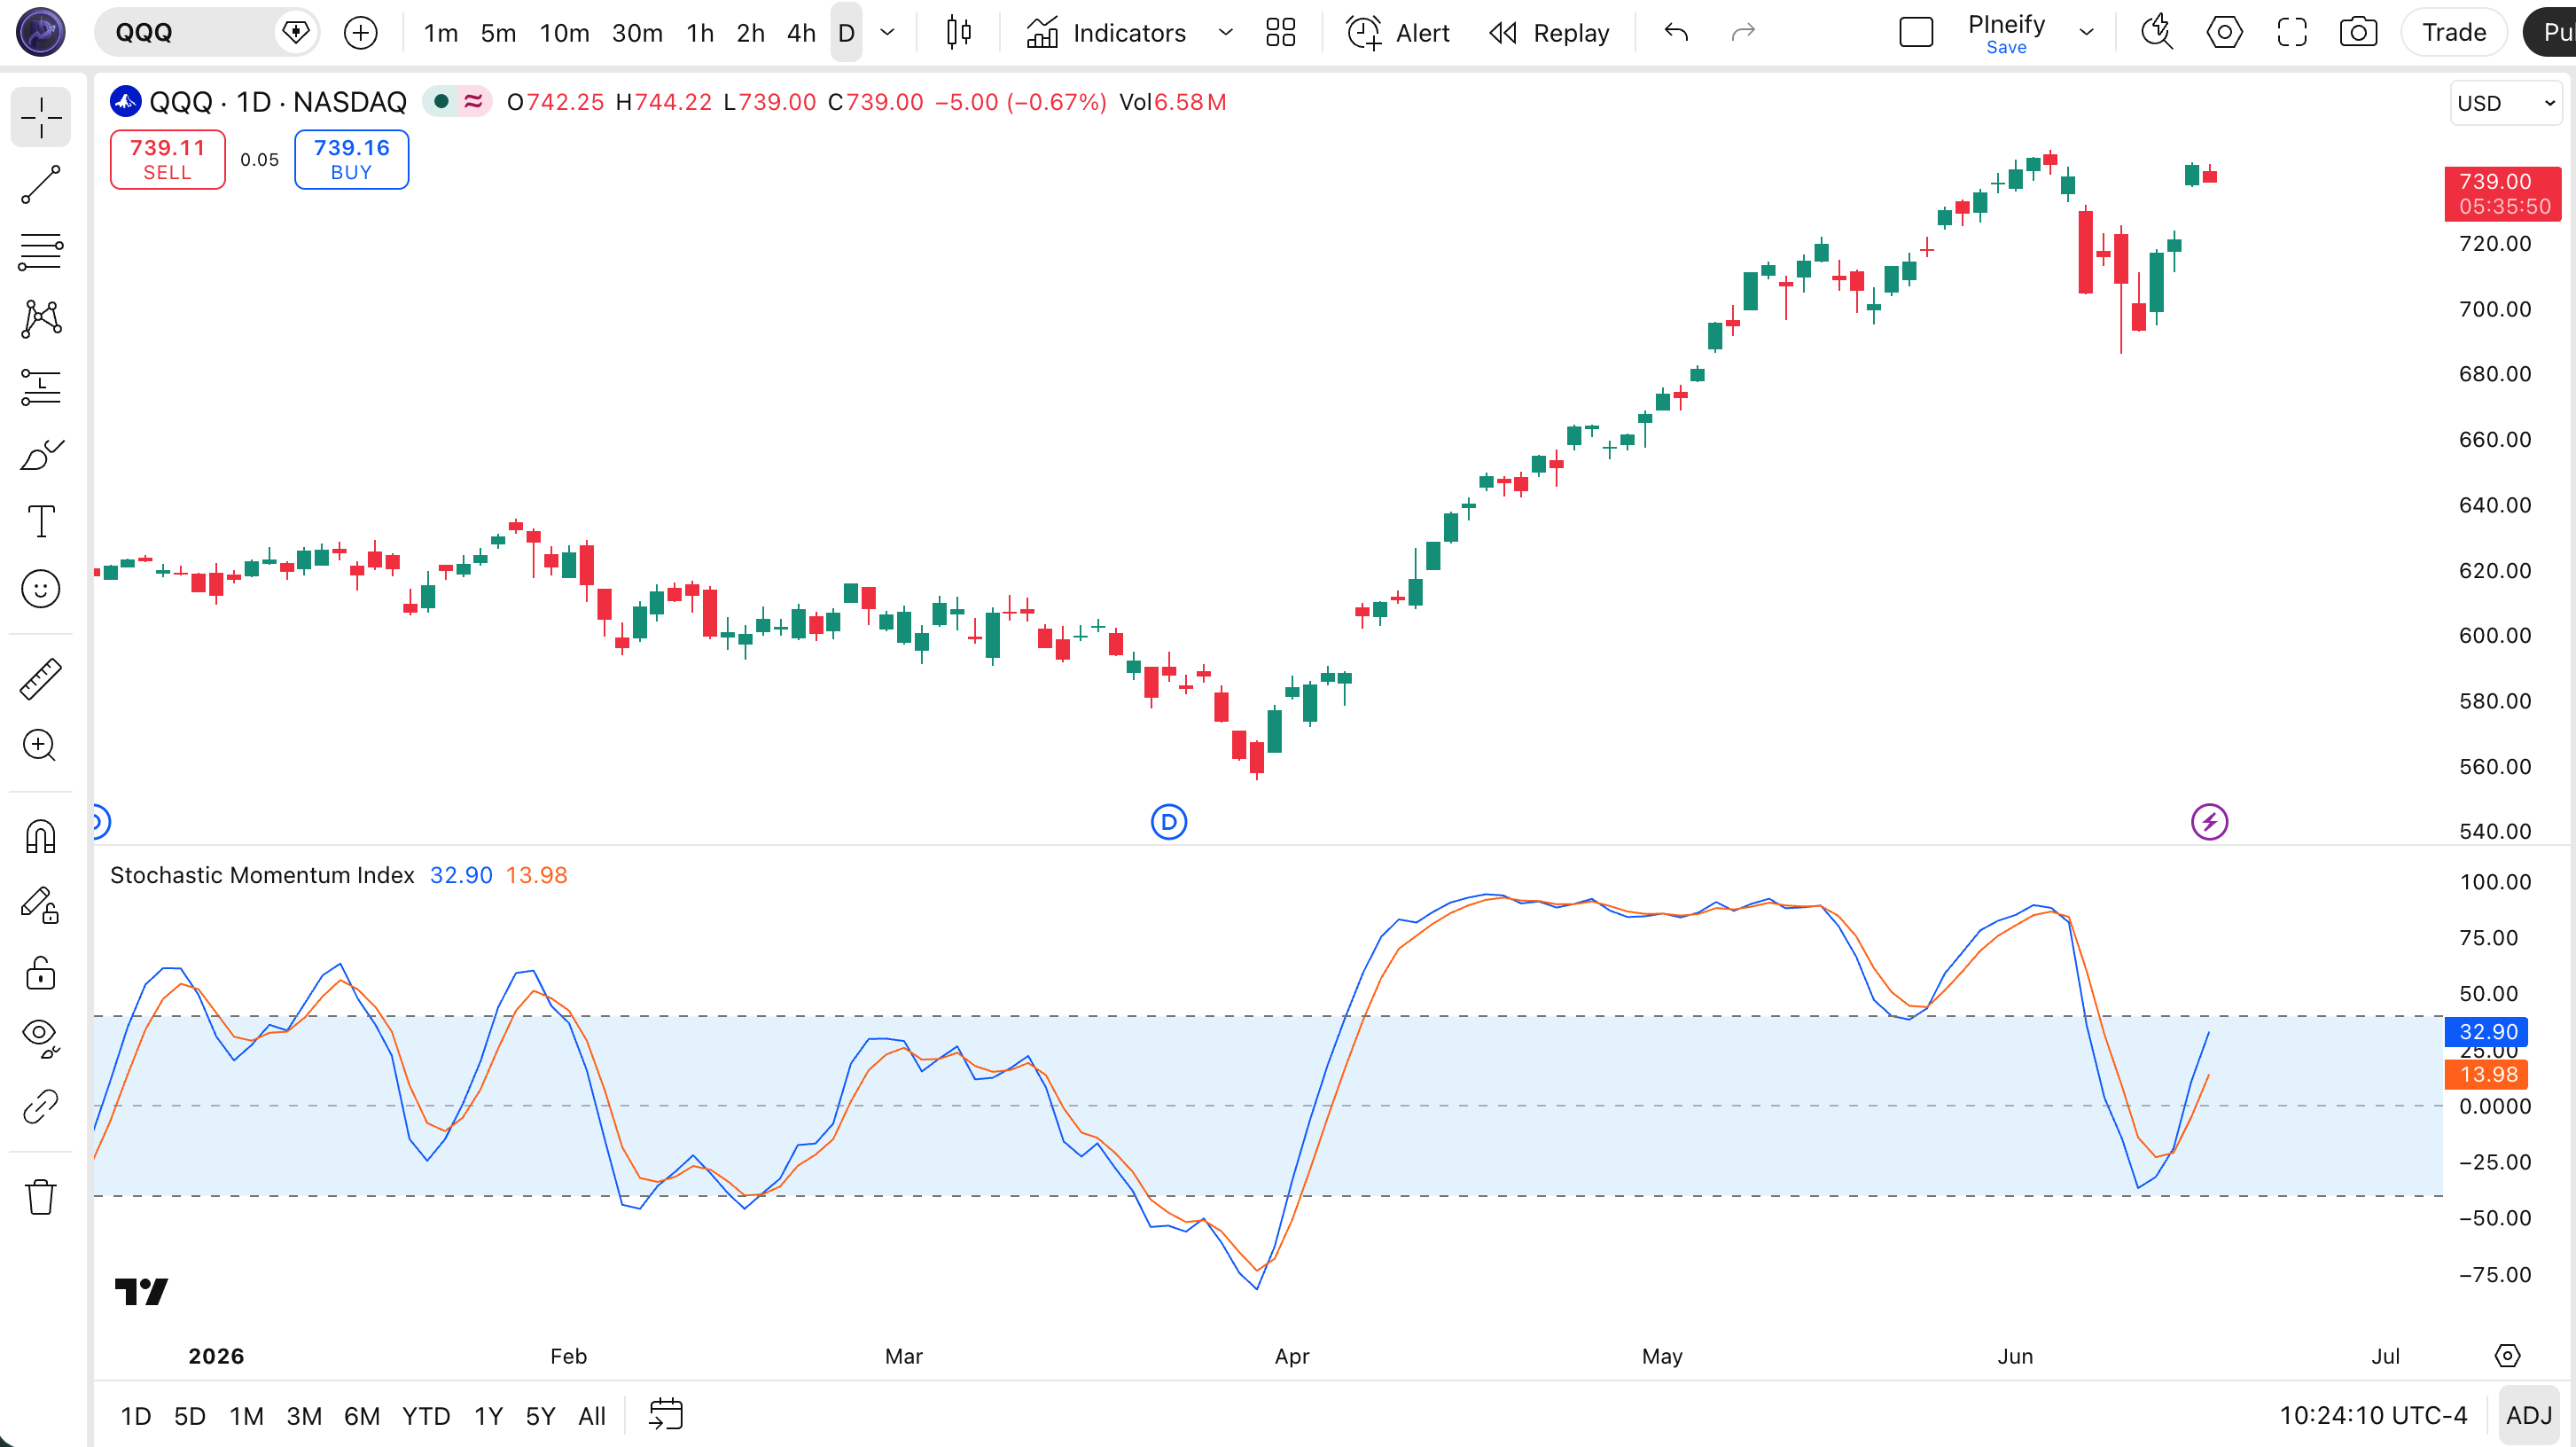Activate the zoom in tool

(41, 745)
